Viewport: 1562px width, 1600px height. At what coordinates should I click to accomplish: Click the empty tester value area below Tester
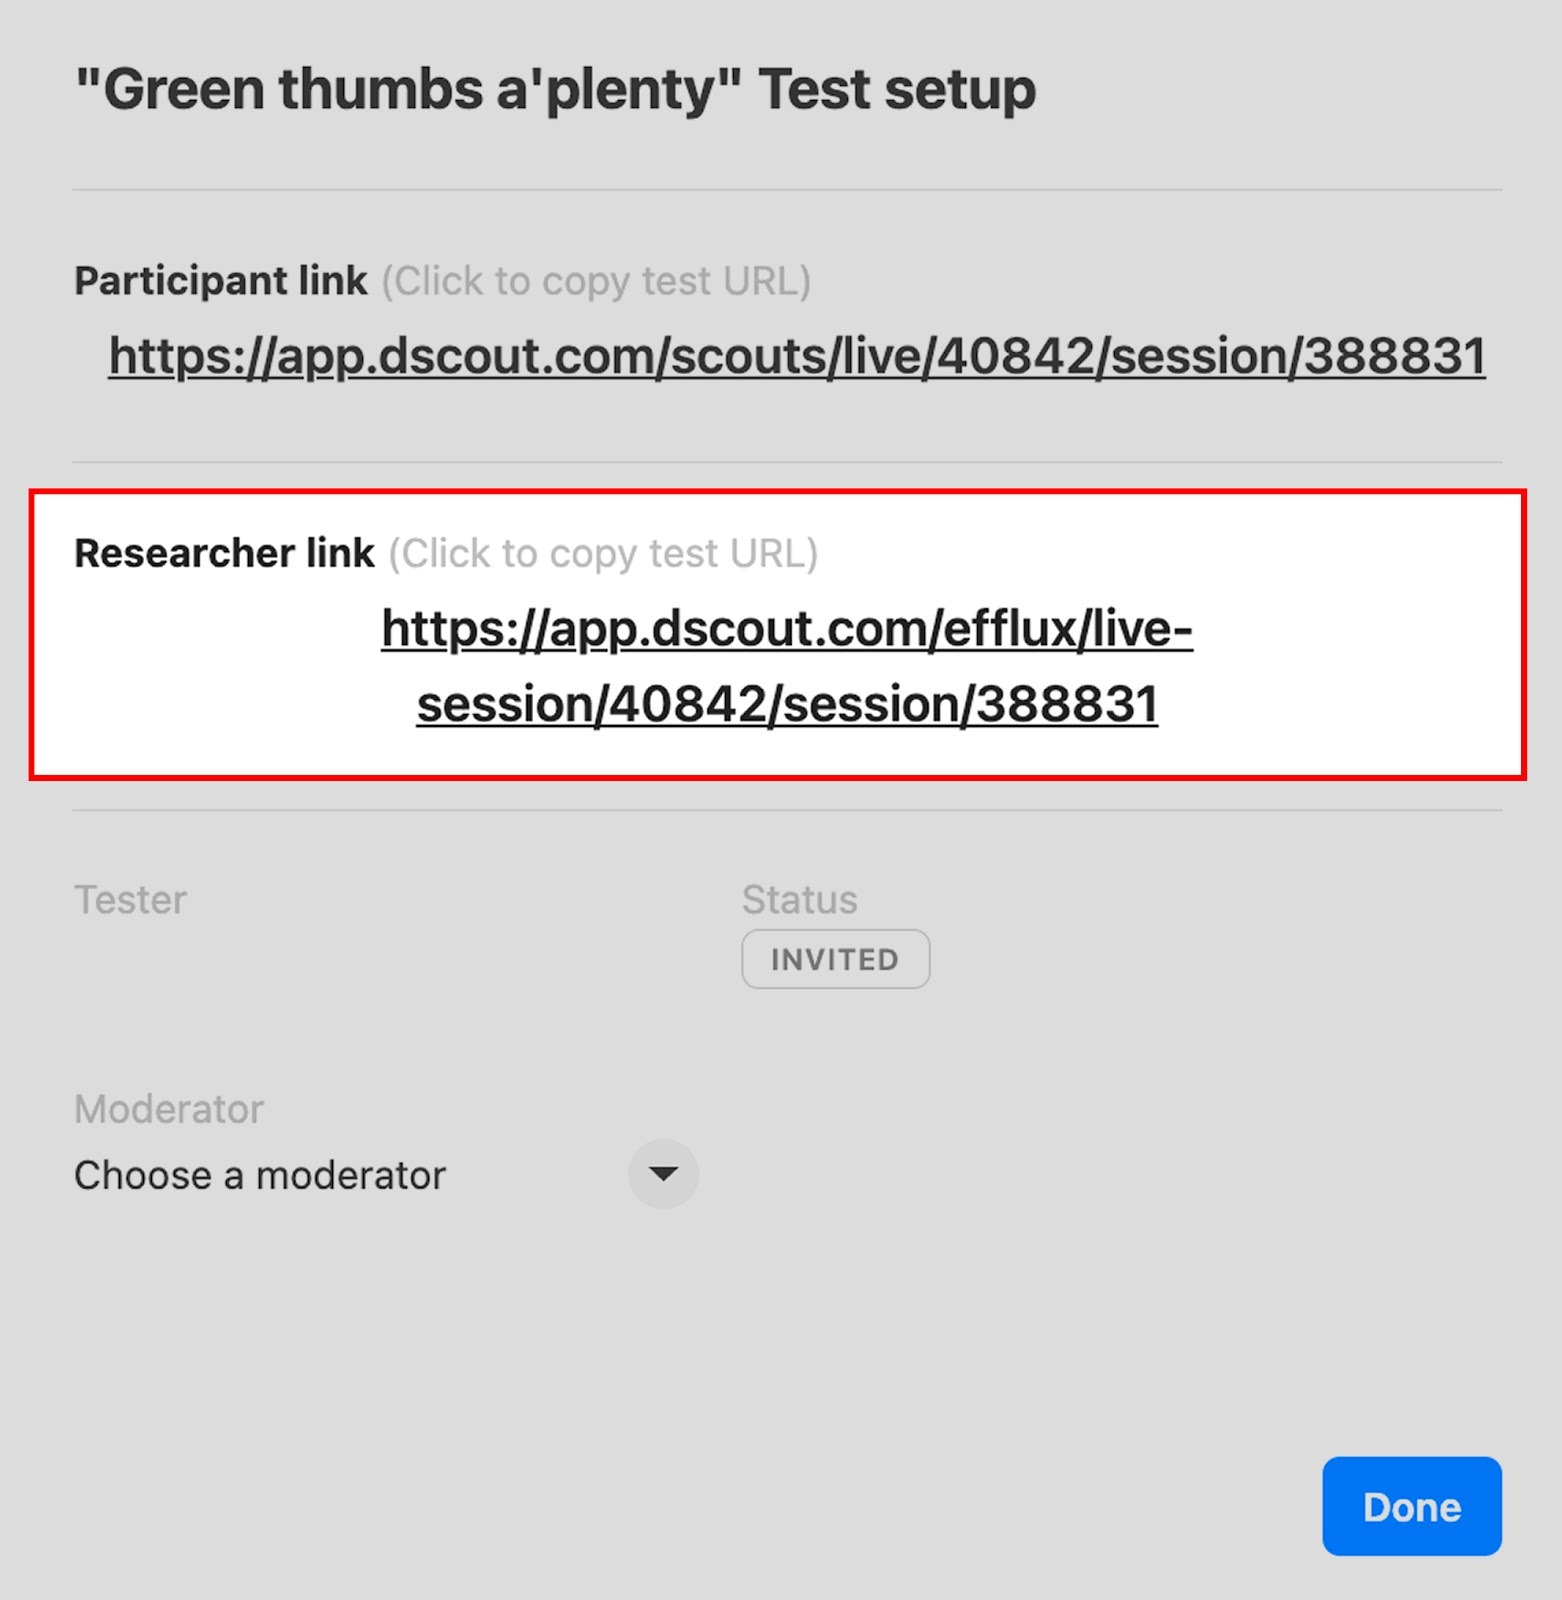pos(300,960)
